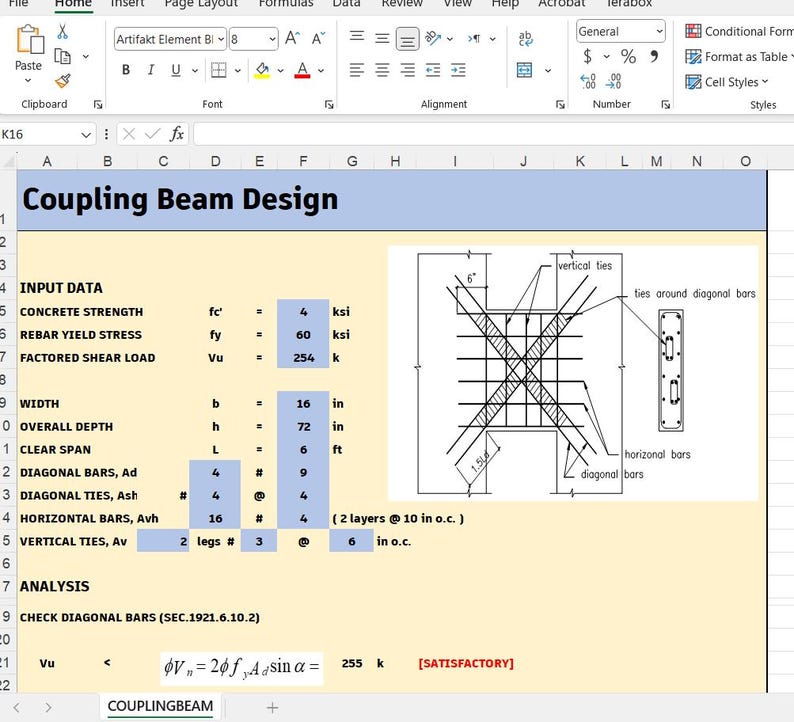Increase font size with larger A icon
This screenshot has width=794, height=722.
tap(292, 38)
